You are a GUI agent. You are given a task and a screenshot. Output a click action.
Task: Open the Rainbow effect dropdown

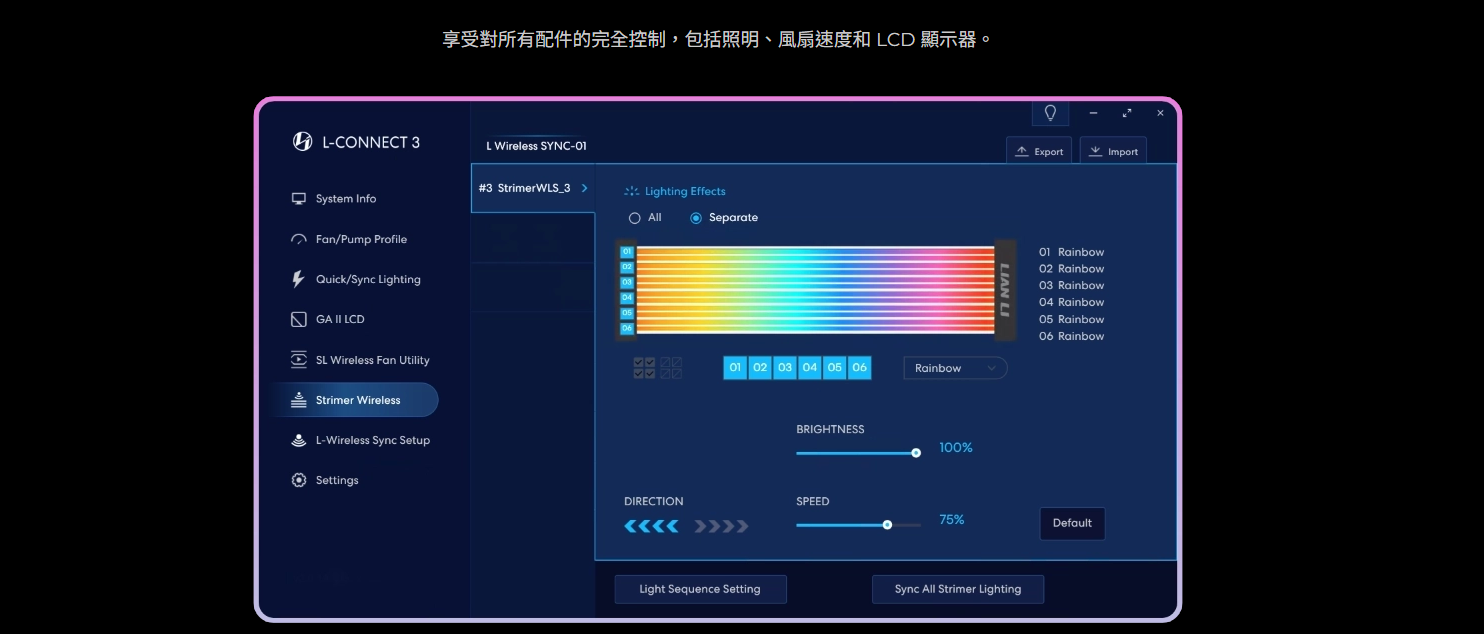pyautogui.click(x=955, y=368)
